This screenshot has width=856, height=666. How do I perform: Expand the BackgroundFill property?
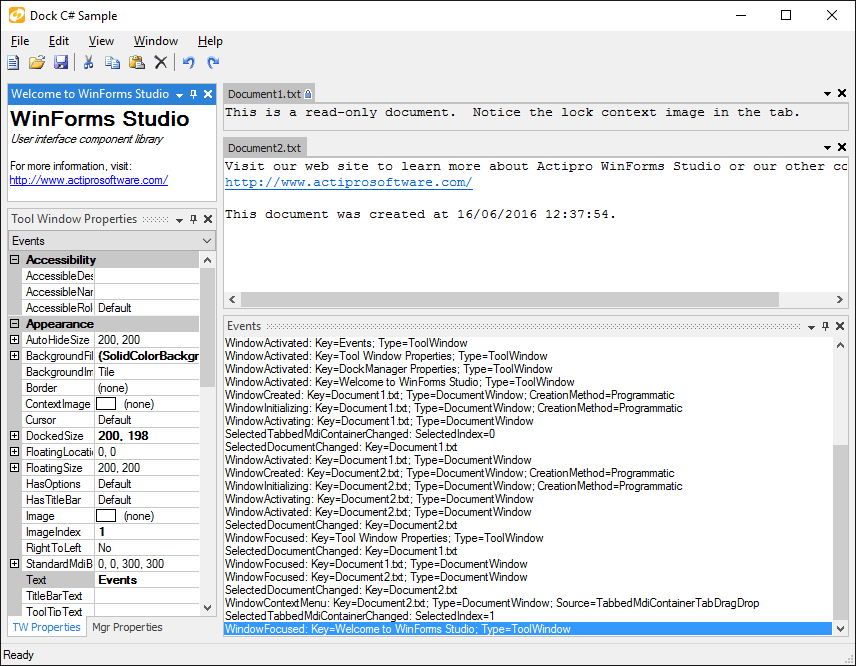pyautogui.click(x=15, y=356)
